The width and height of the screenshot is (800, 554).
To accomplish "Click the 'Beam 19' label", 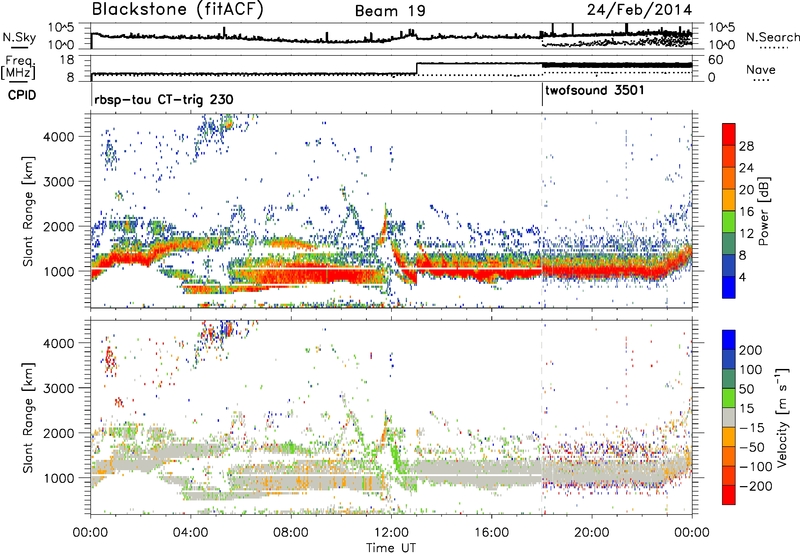I will click(x=390, y=11).
